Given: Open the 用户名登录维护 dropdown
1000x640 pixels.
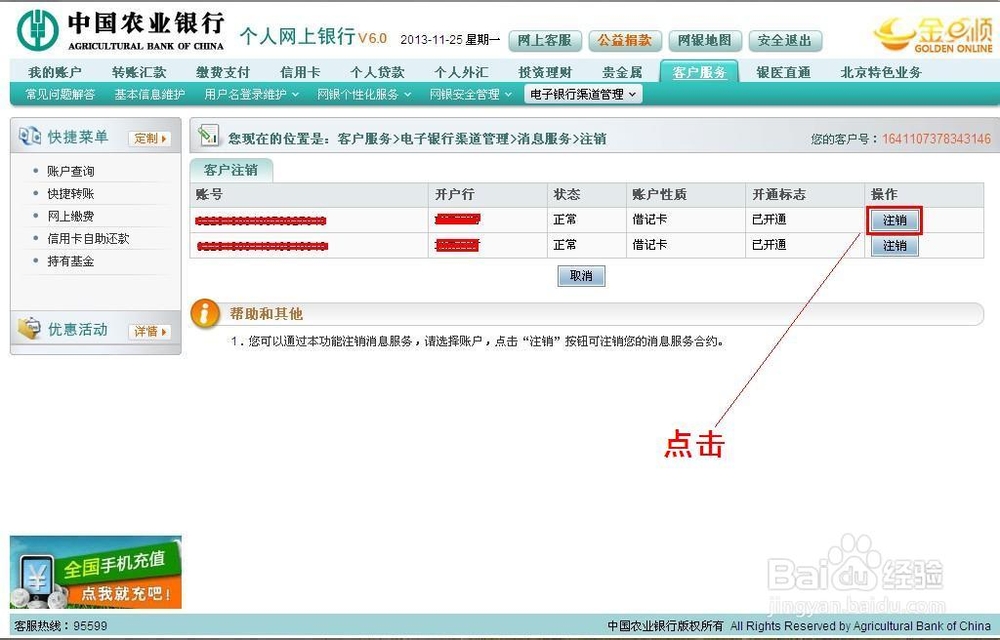Looking at the screenshot, I should click(x=245, y=93).
